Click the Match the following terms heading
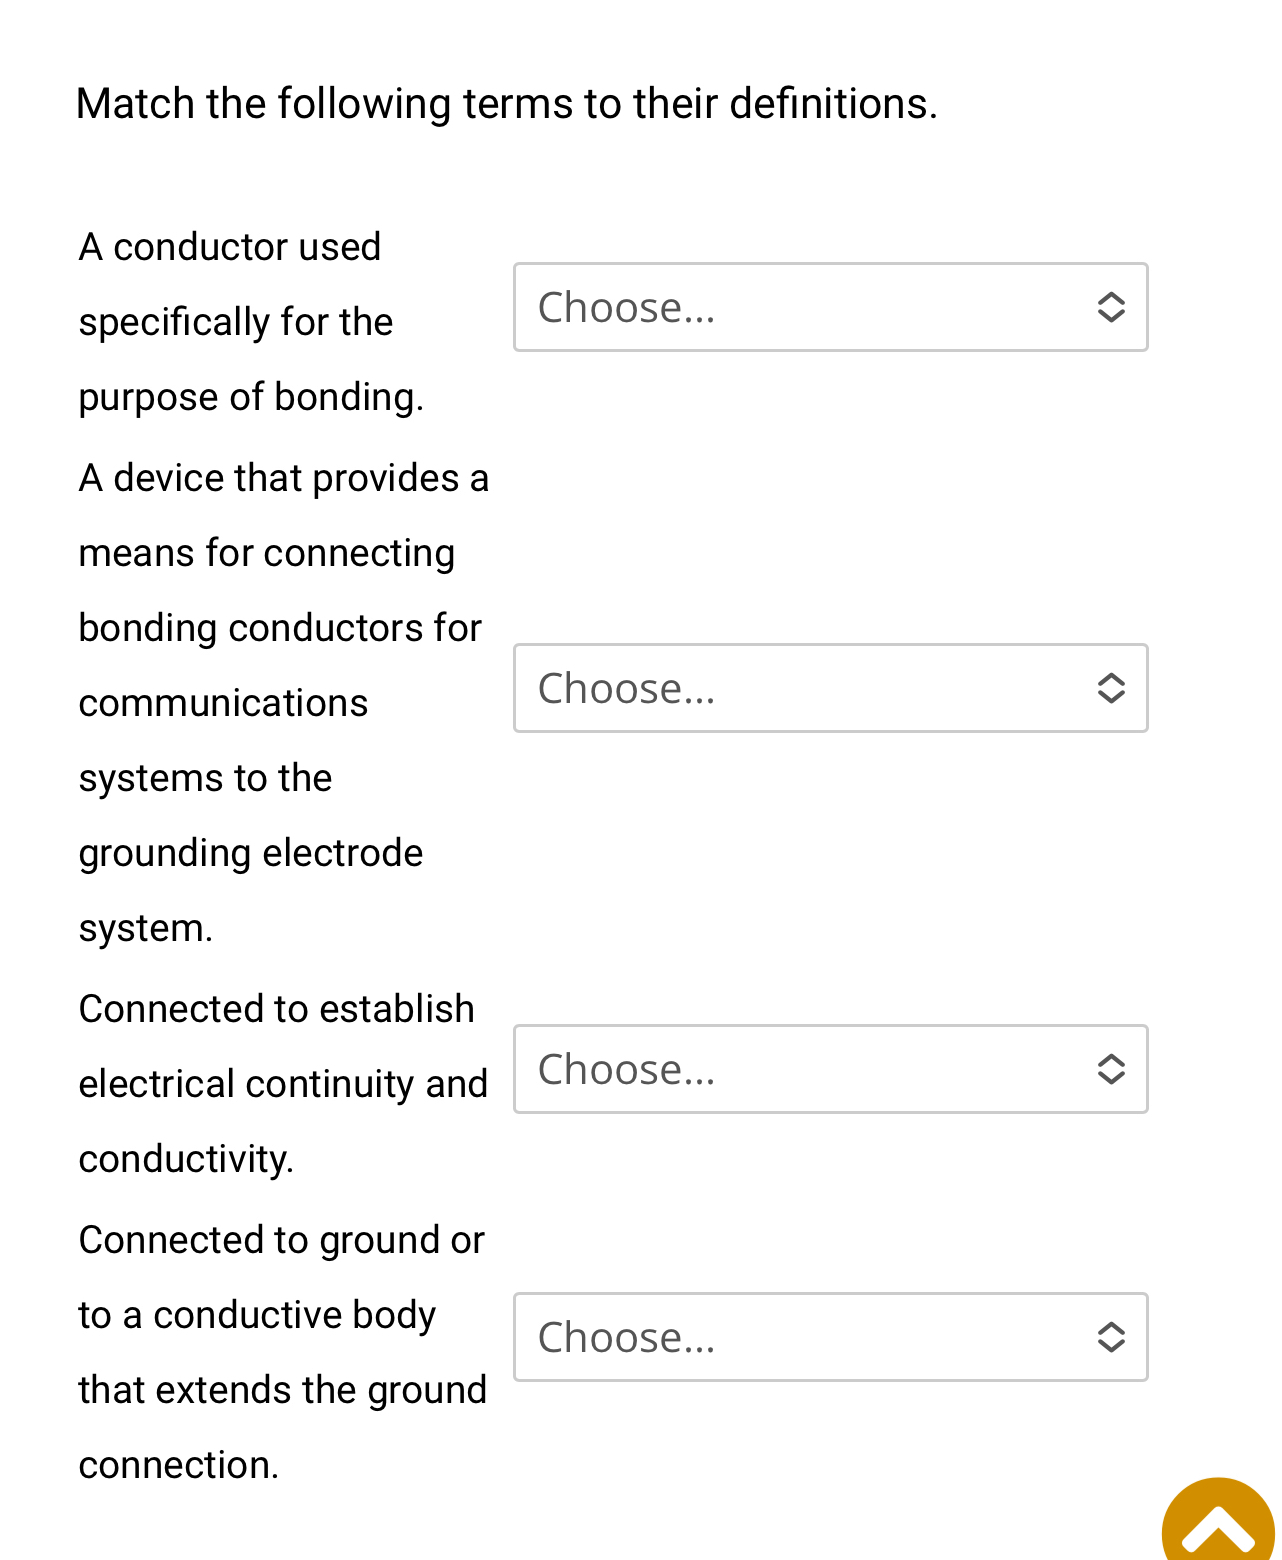 click(x=507, y=101)
